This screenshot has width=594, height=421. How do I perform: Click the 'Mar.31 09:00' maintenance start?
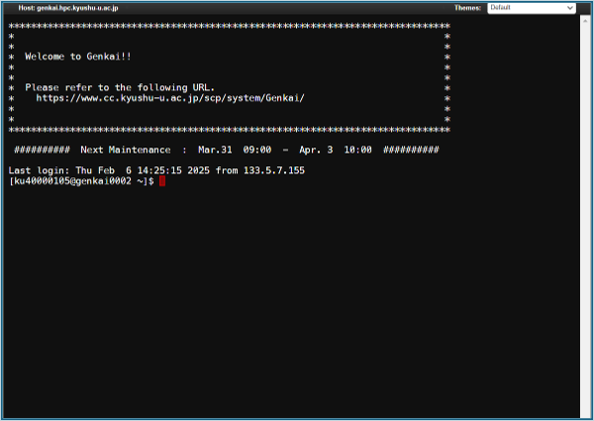tap(234, 150)
